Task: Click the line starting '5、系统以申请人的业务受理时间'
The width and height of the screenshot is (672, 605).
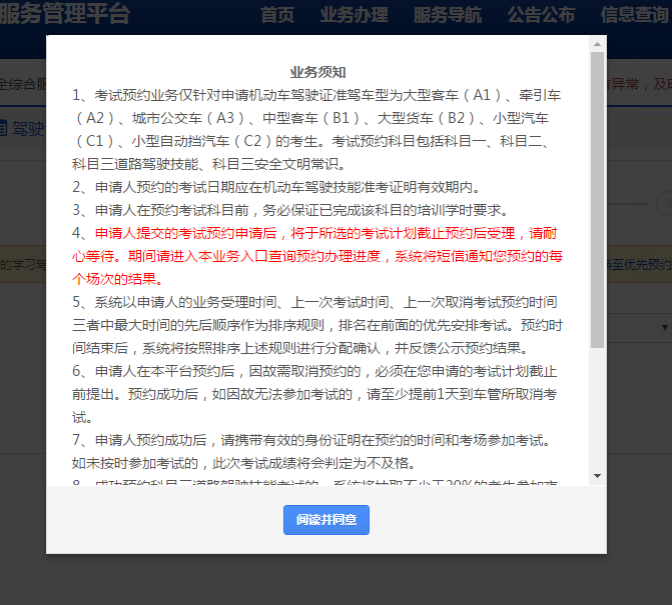Action: click(315, 302)
